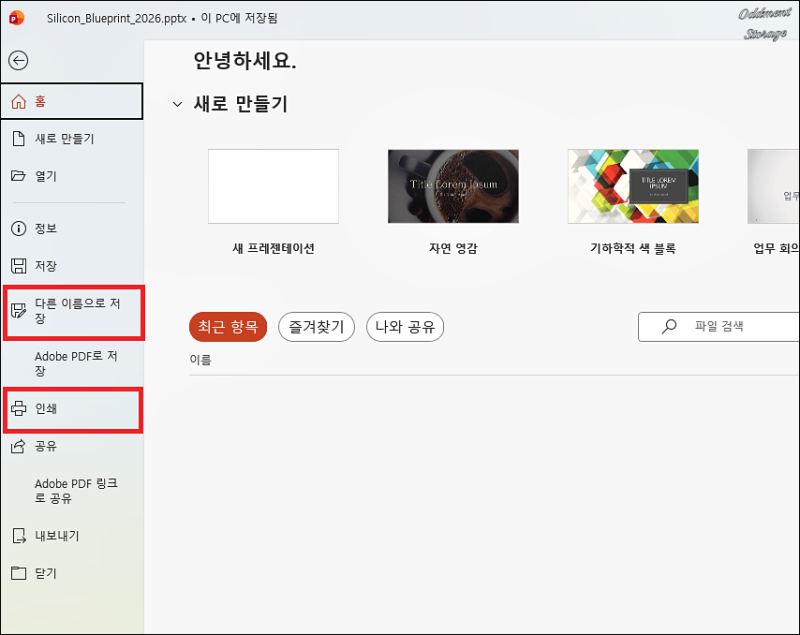Select Adobe PDF로 저장
This screenshot has width=800, height=635.
pyautogui.click(x=72, y=364)
